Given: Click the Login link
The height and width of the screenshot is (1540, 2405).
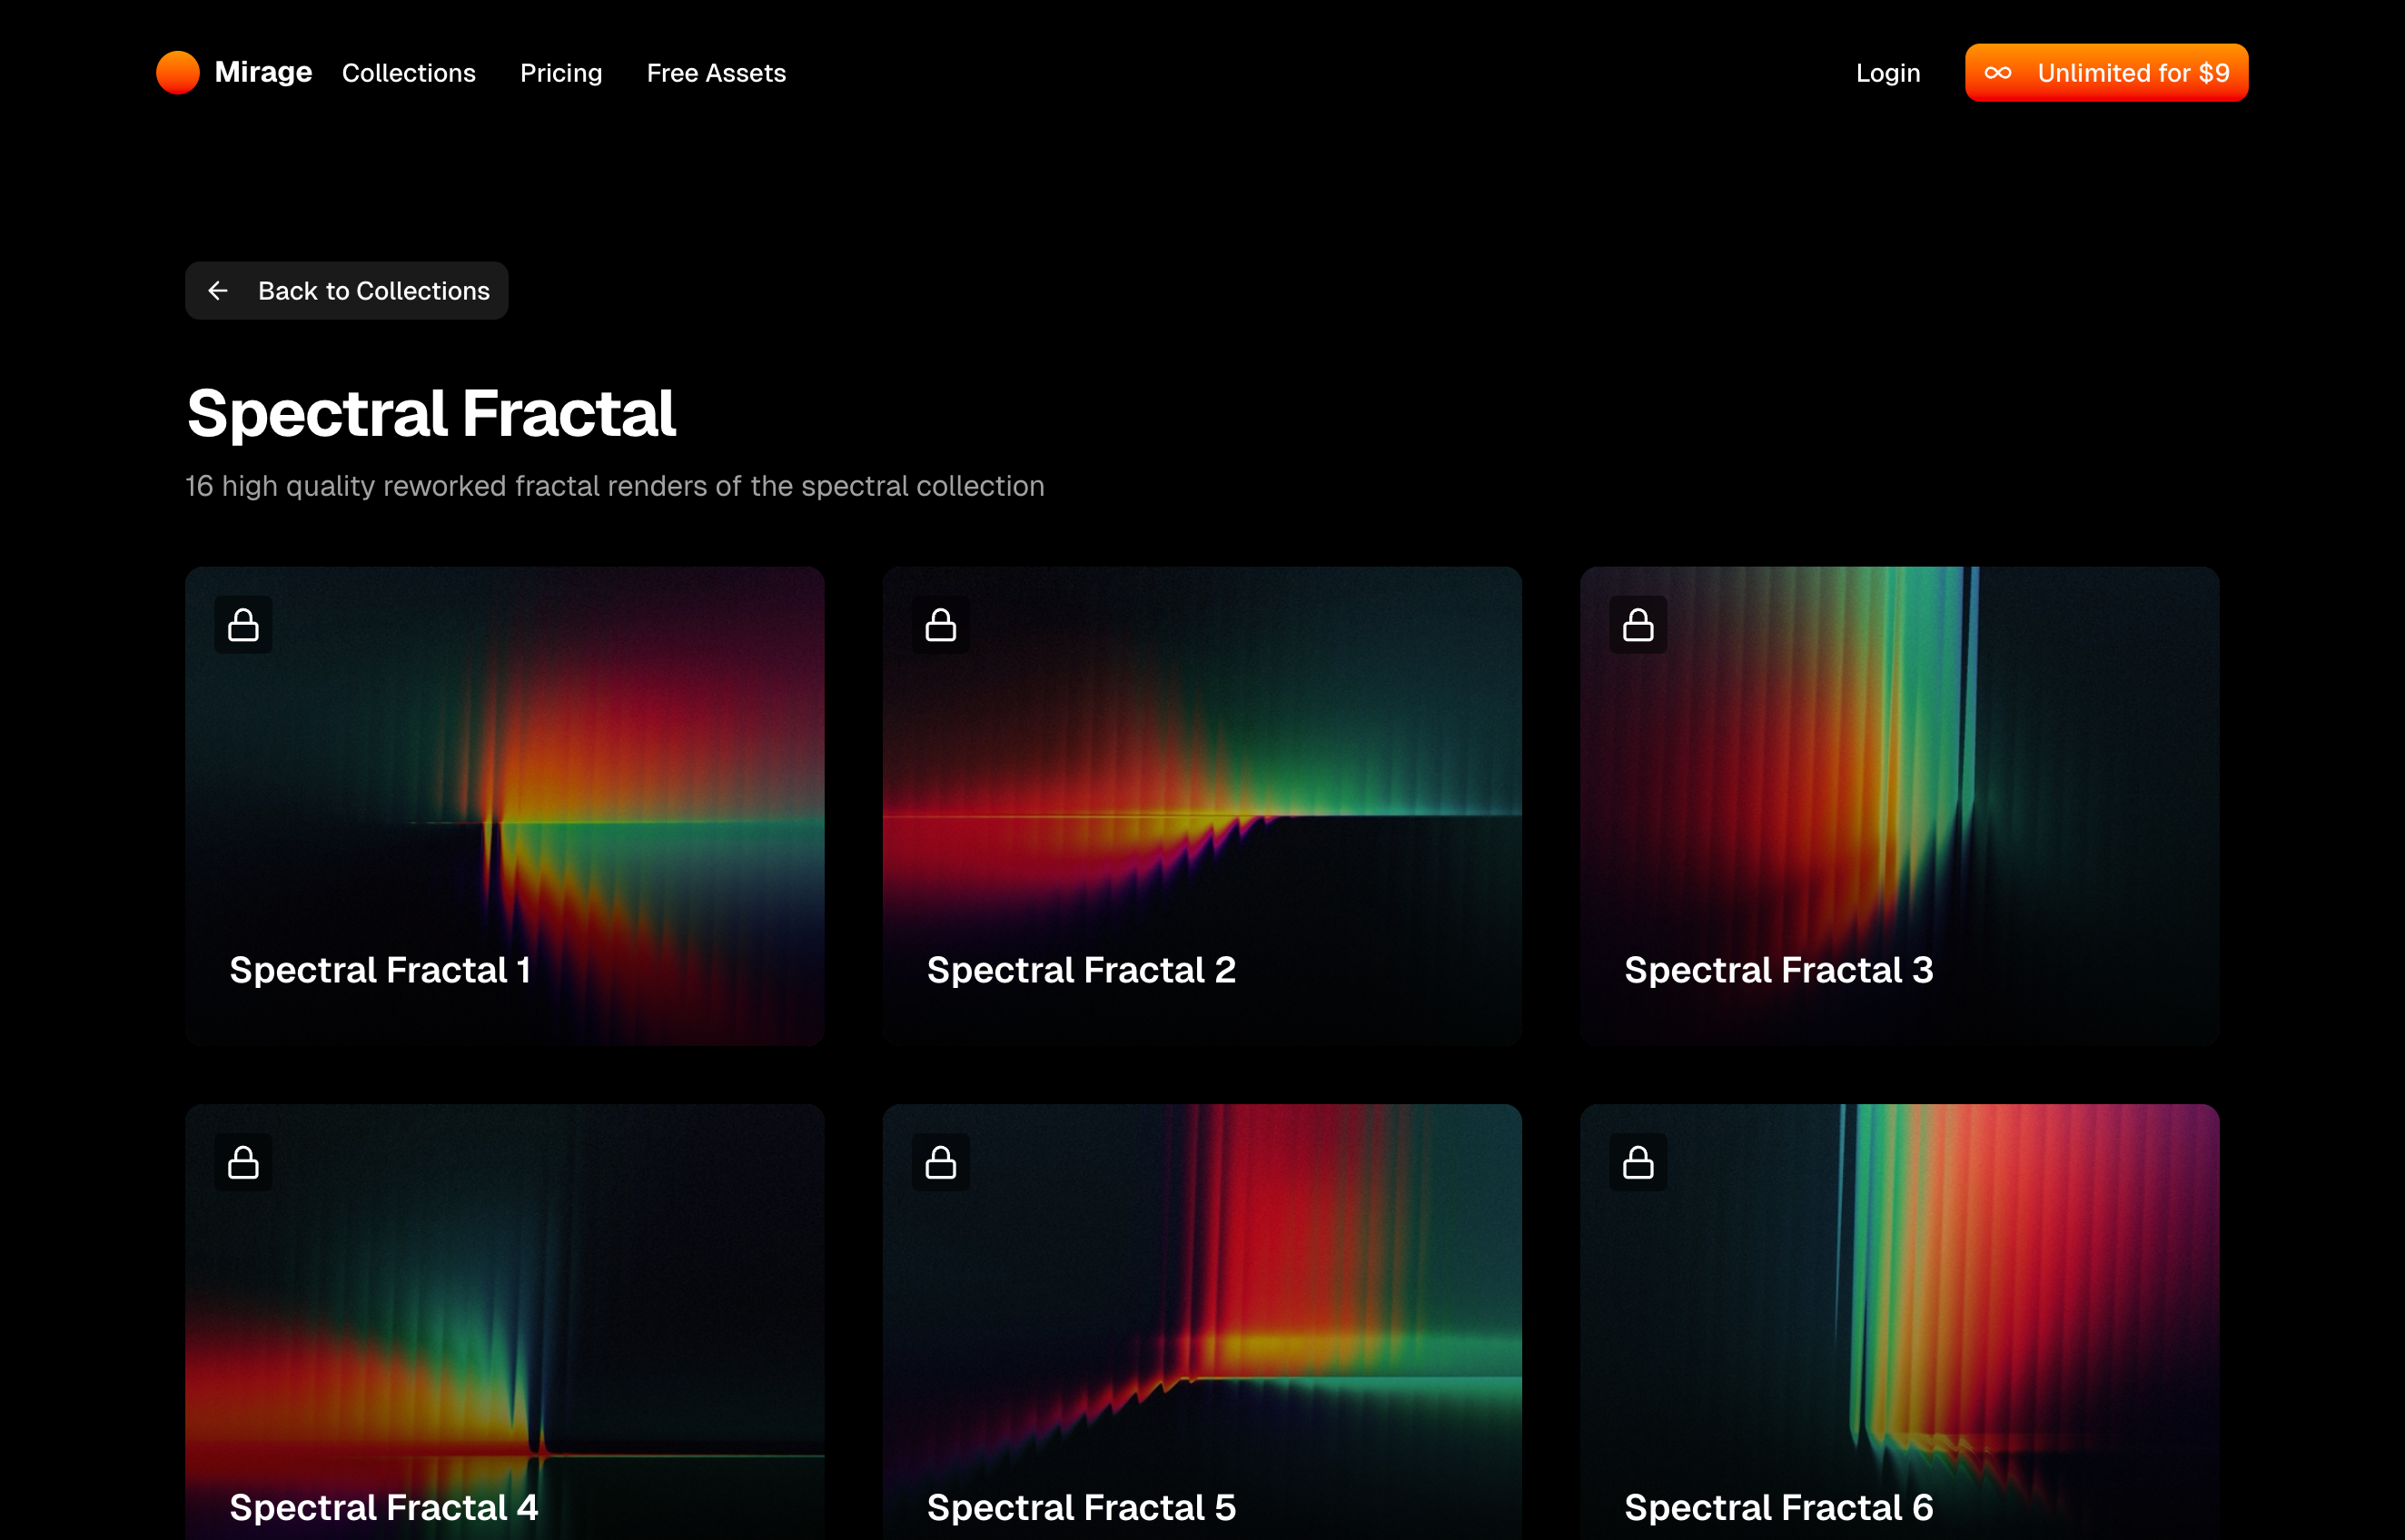Looking at the screenshot, I should (x=1887, y=73).
